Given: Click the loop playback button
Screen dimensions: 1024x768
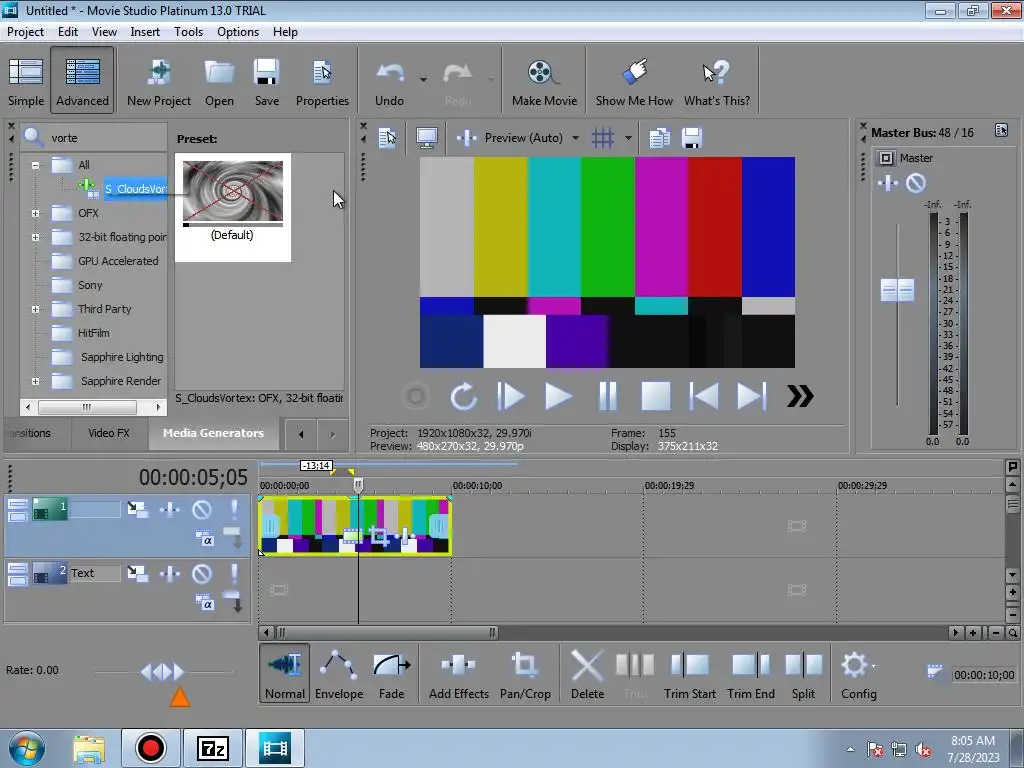Looking at the screenshot, I should tap(463, 396).
